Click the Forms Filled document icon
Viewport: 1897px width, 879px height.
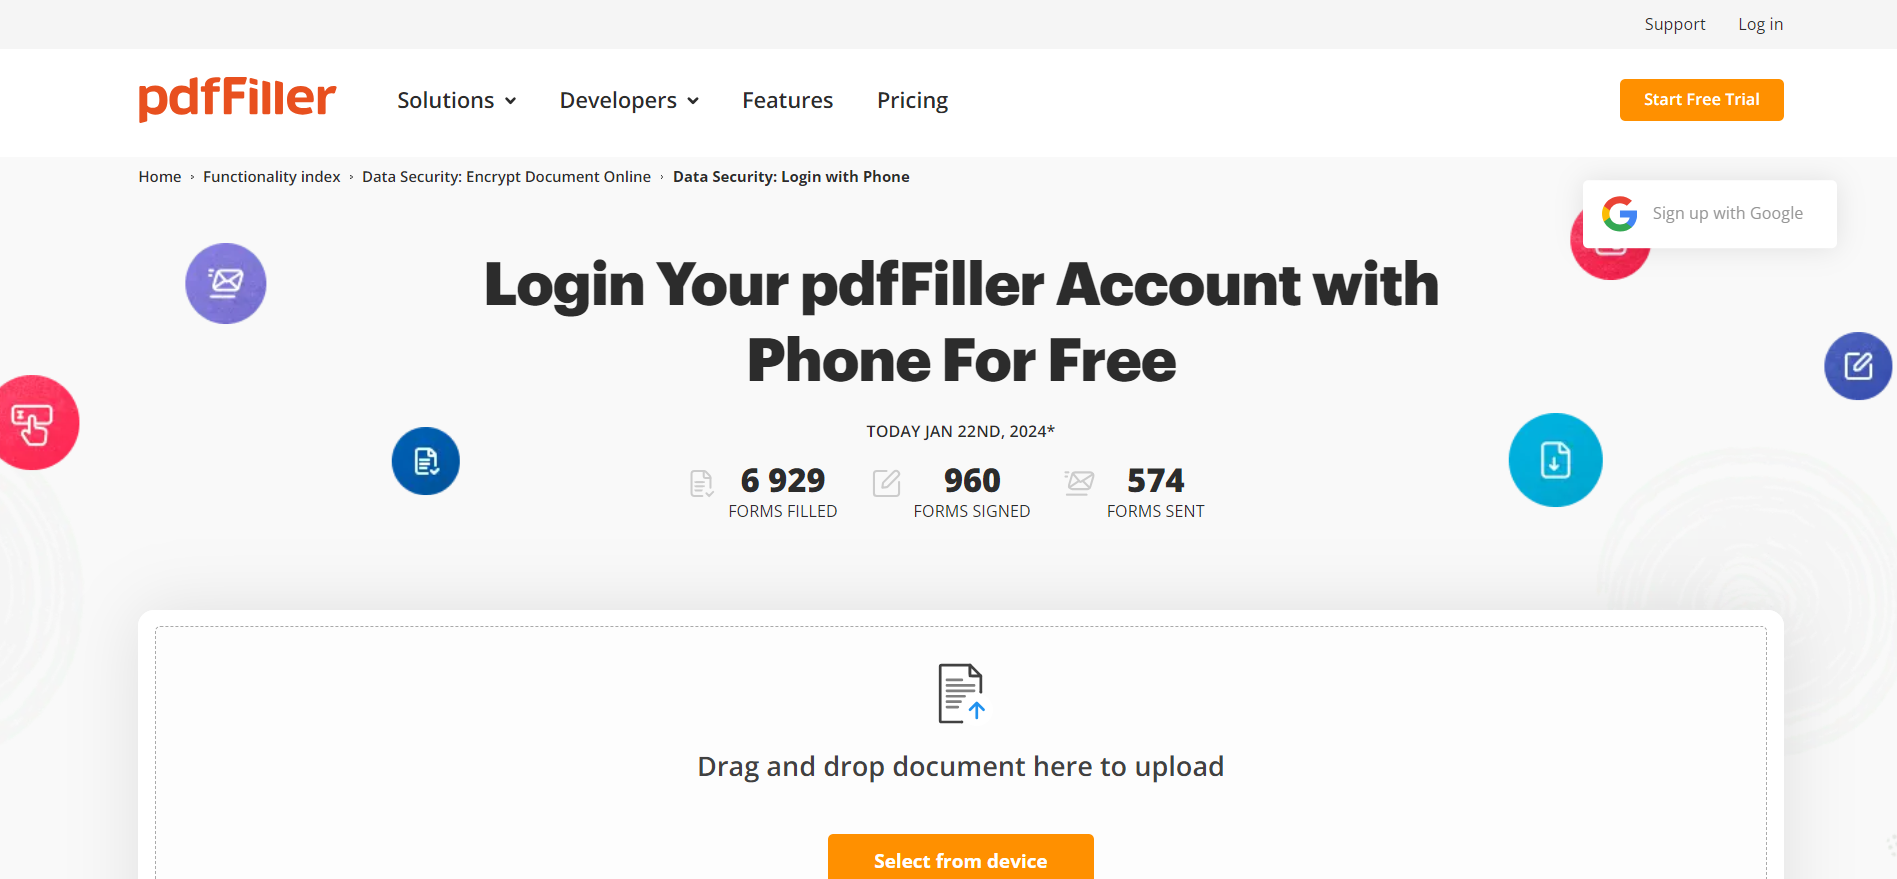click(701, 485)
